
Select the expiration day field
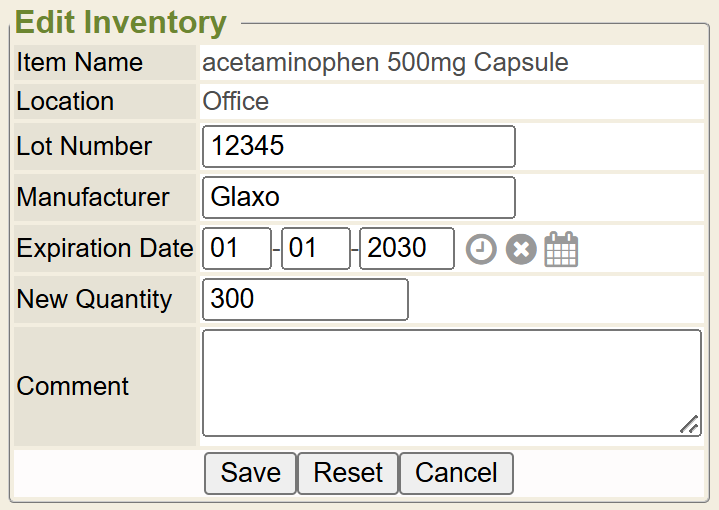click(315, 249)
